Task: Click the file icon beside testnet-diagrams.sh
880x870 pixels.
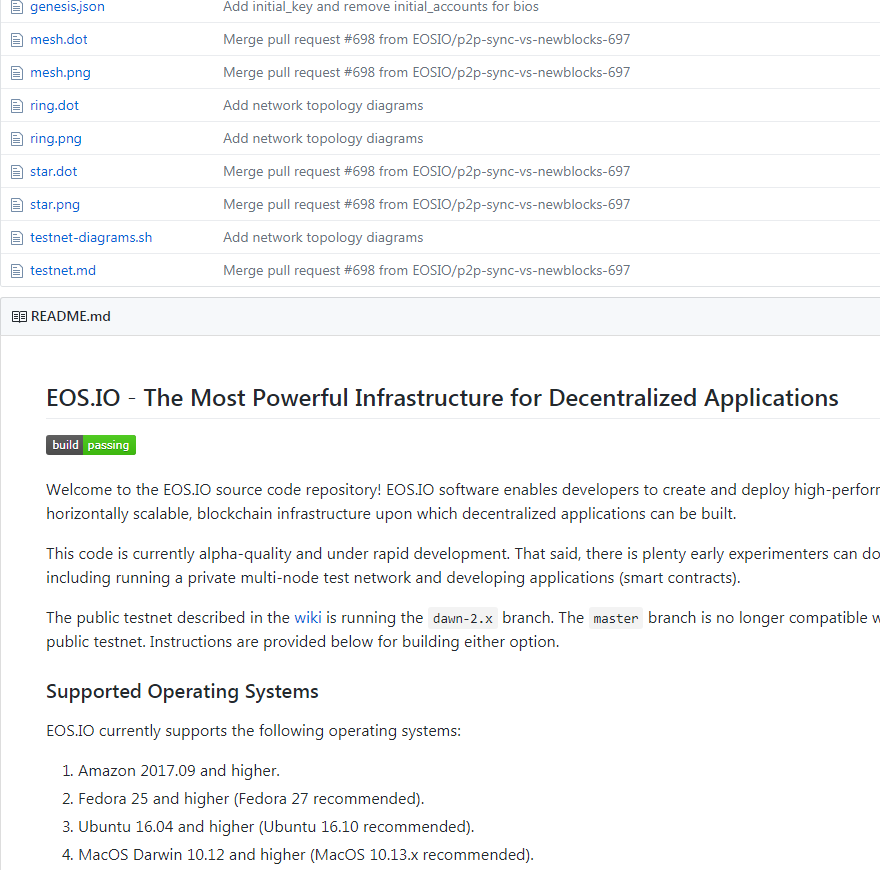Action: (x=17, y=238)
